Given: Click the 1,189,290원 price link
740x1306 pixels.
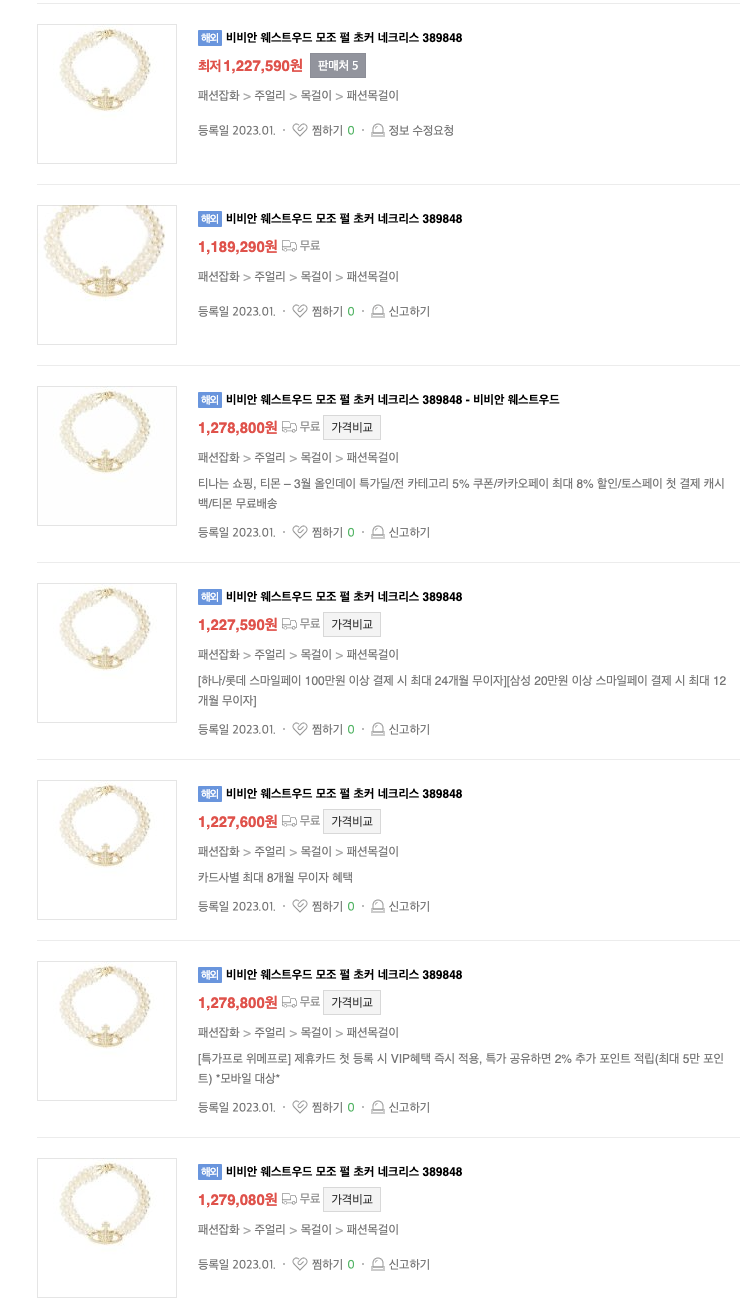Looking at the screenshot, I should [x=237, y=246].
